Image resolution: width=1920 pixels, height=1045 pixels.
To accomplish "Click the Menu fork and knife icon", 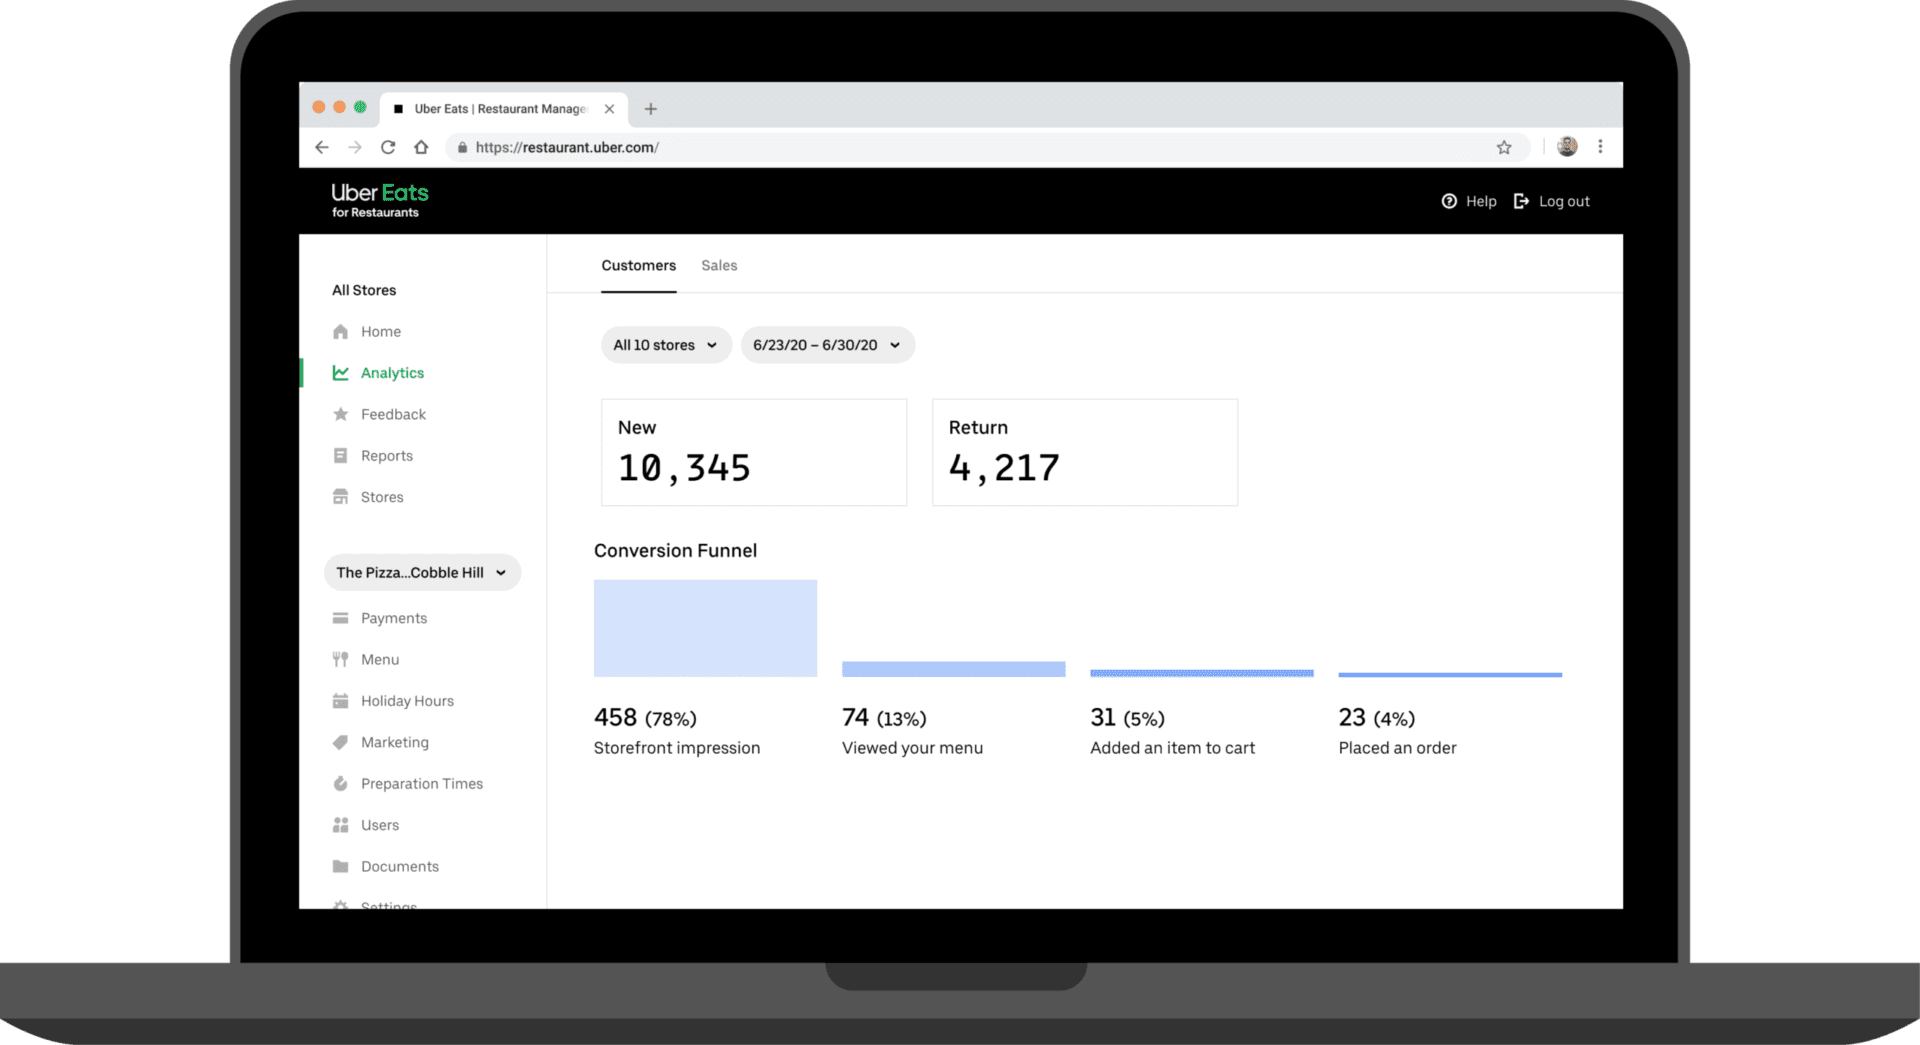I will pyautogui.click(x=340, y=660).
